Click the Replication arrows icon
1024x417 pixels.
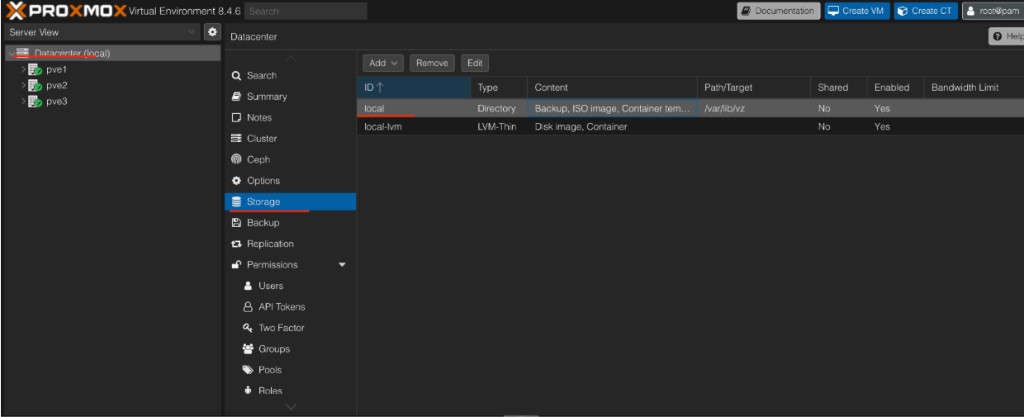[x=236, y=244]
